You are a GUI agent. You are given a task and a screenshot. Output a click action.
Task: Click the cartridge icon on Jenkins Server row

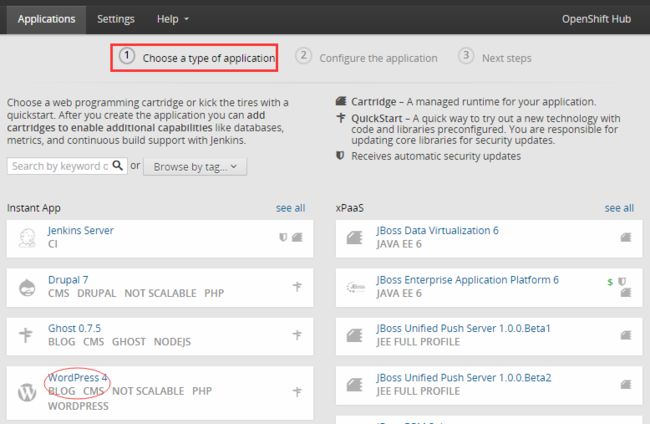click(297, 237)
